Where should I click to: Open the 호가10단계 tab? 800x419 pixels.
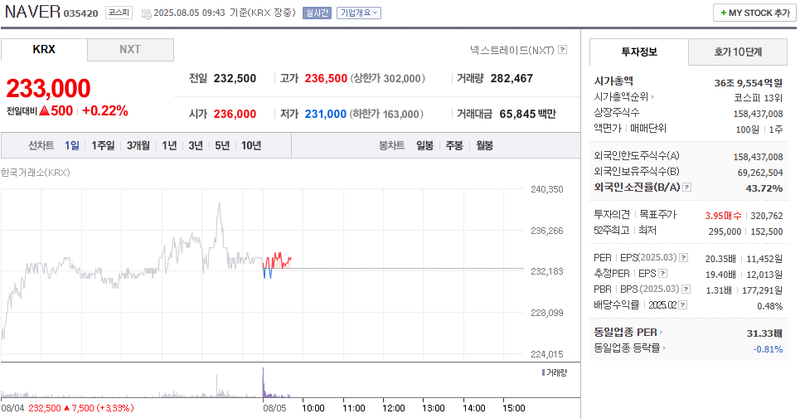coord(738,52)
